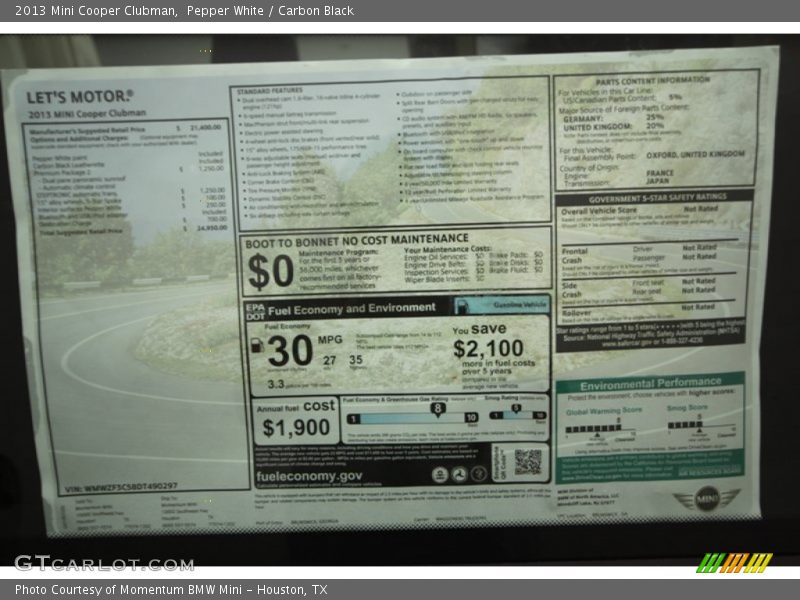
Task: Click the Annual fuel cost $1,900 box
Action: [x=295, y=420]
